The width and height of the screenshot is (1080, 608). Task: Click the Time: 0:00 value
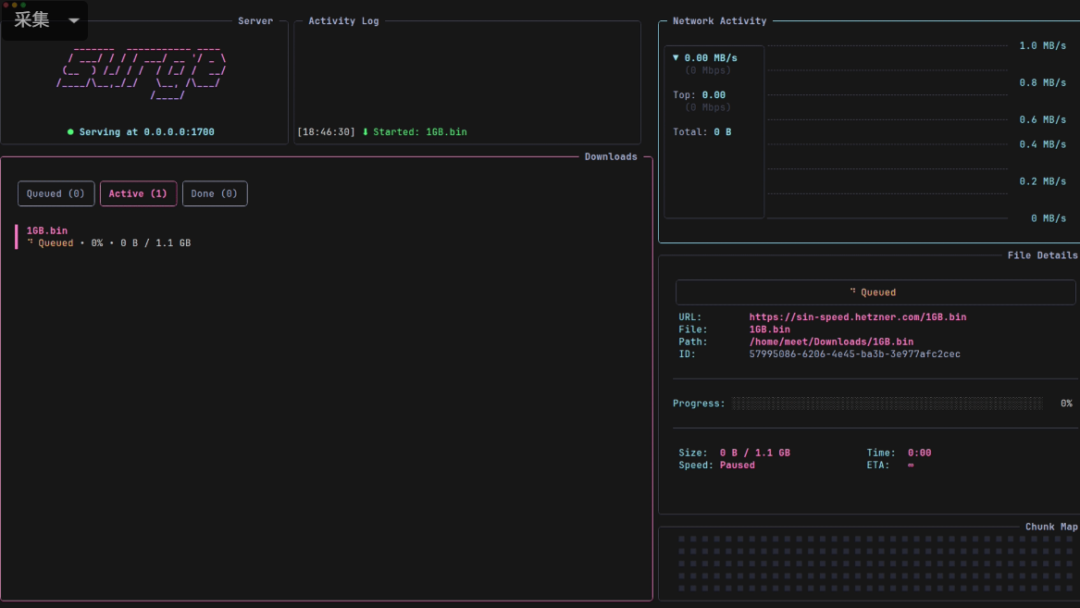(919, 453)
